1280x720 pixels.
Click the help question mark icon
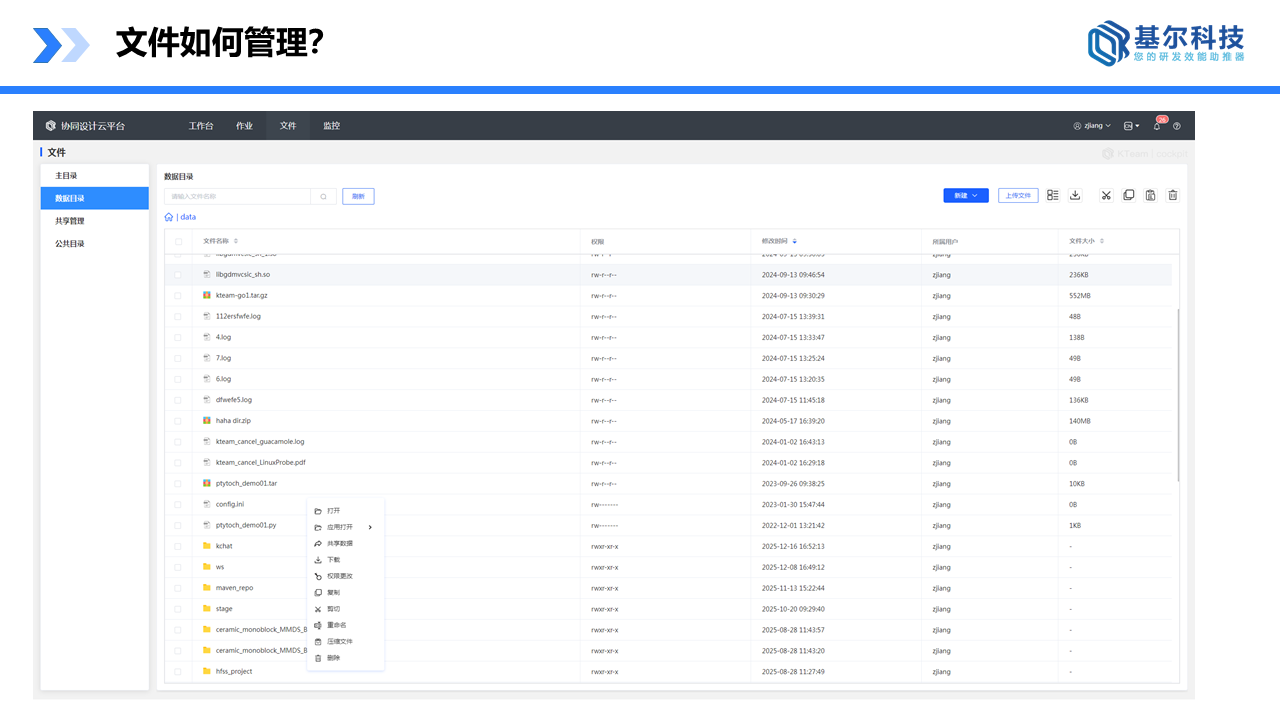point(1177,126)
